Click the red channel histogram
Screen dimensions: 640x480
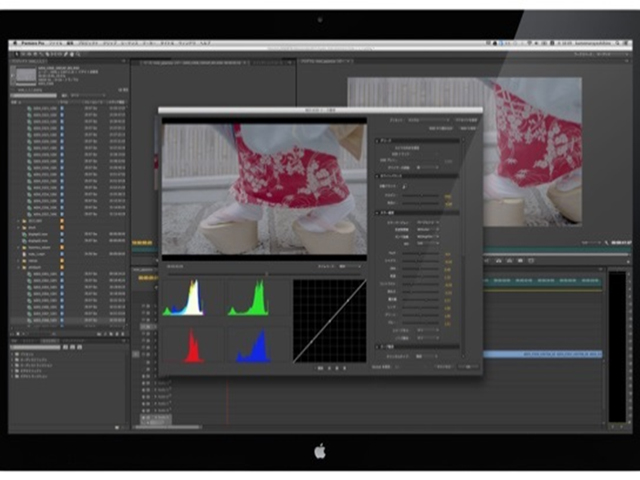[x=183, y=344]
